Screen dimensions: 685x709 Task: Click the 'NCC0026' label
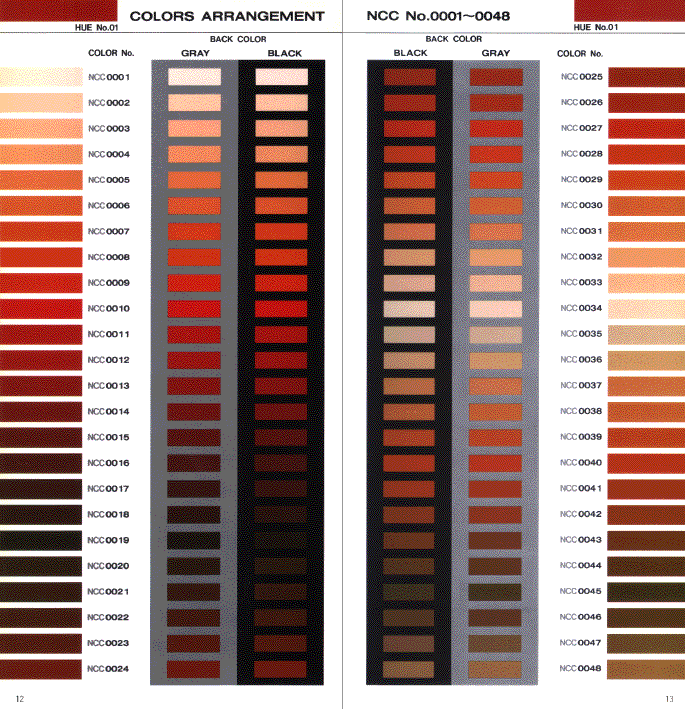[x=581, y=103]
